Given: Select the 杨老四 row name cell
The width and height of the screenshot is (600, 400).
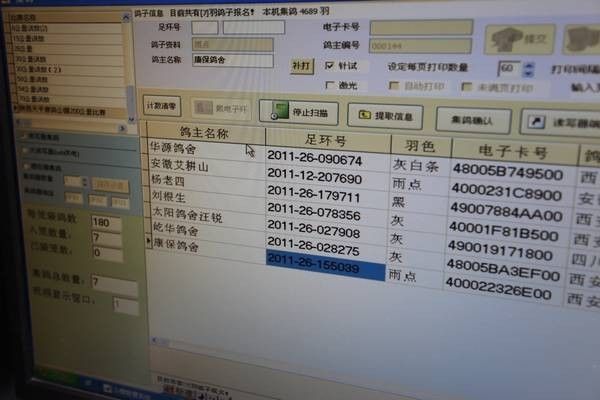Looking at the screenshot, I should 207,181.
